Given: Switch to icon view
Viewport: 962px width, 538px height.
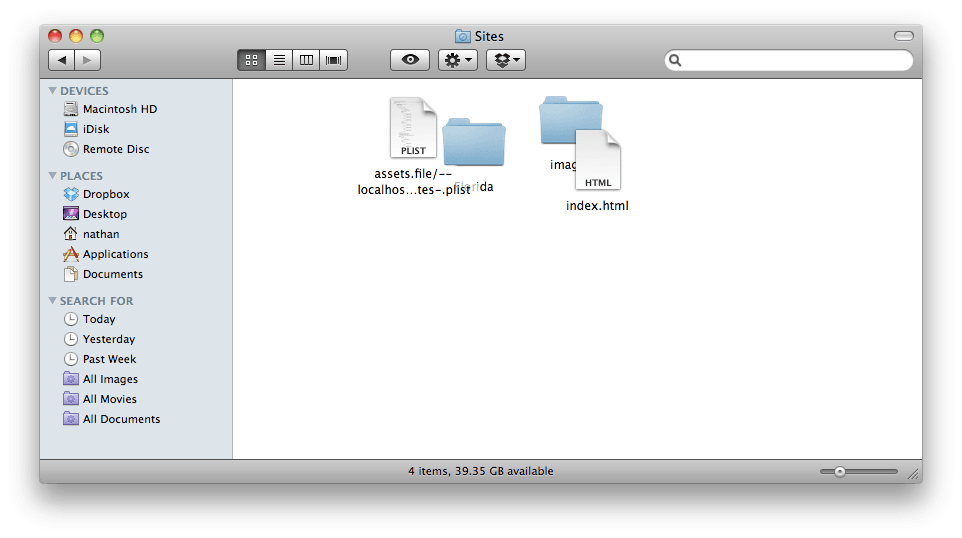Looking at the screenshot, I should 252,60.
